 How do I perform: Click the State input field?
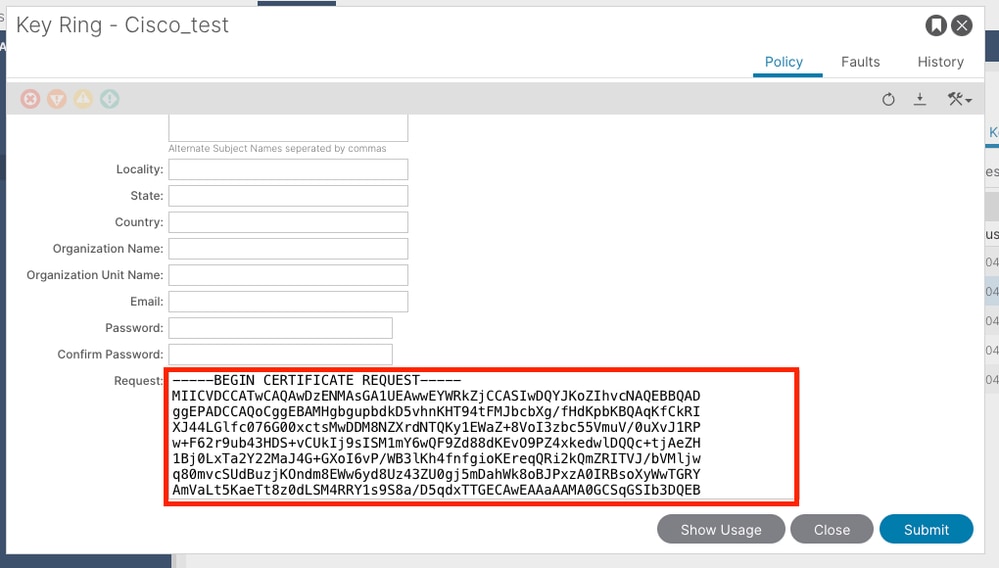(288, 196)
